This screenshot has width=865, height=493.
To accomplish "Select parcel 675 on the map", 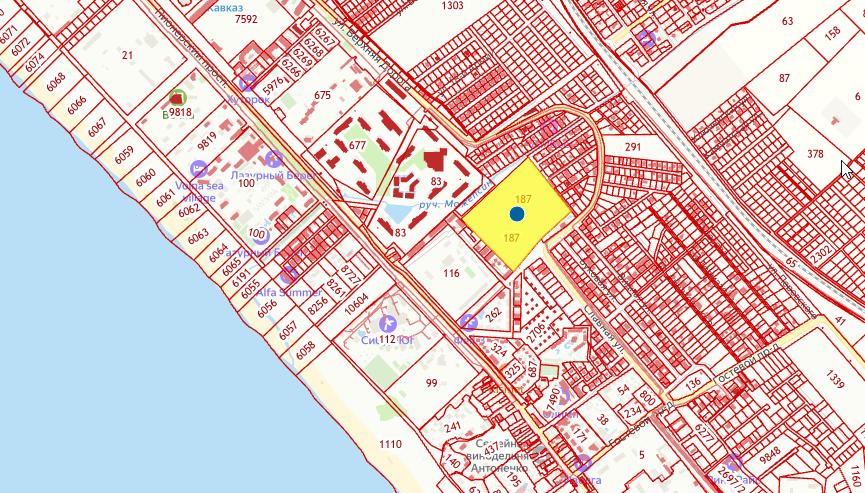I will 321,95.
